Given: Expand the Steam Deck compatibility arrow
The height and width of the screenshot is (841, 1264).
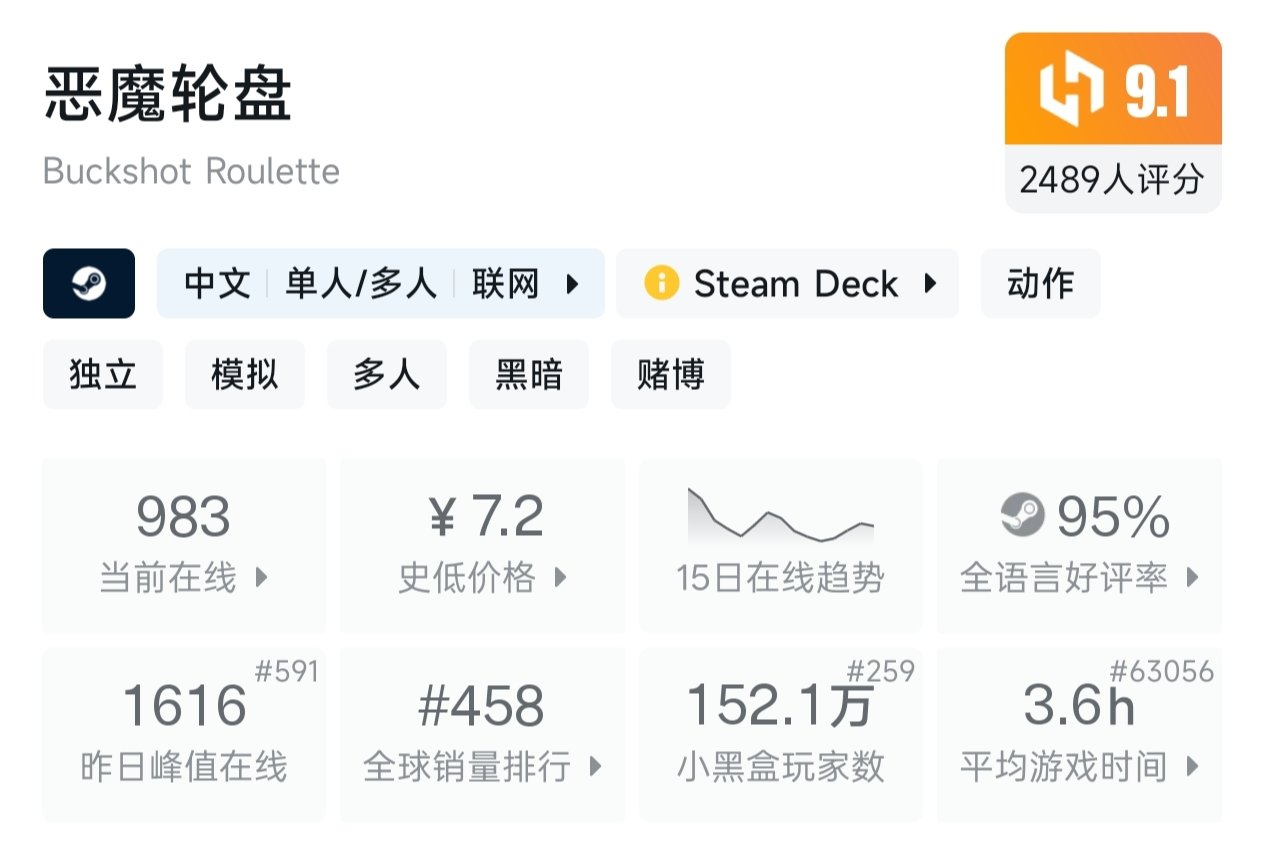Looking at the screenshot, I should click(930, 284).
